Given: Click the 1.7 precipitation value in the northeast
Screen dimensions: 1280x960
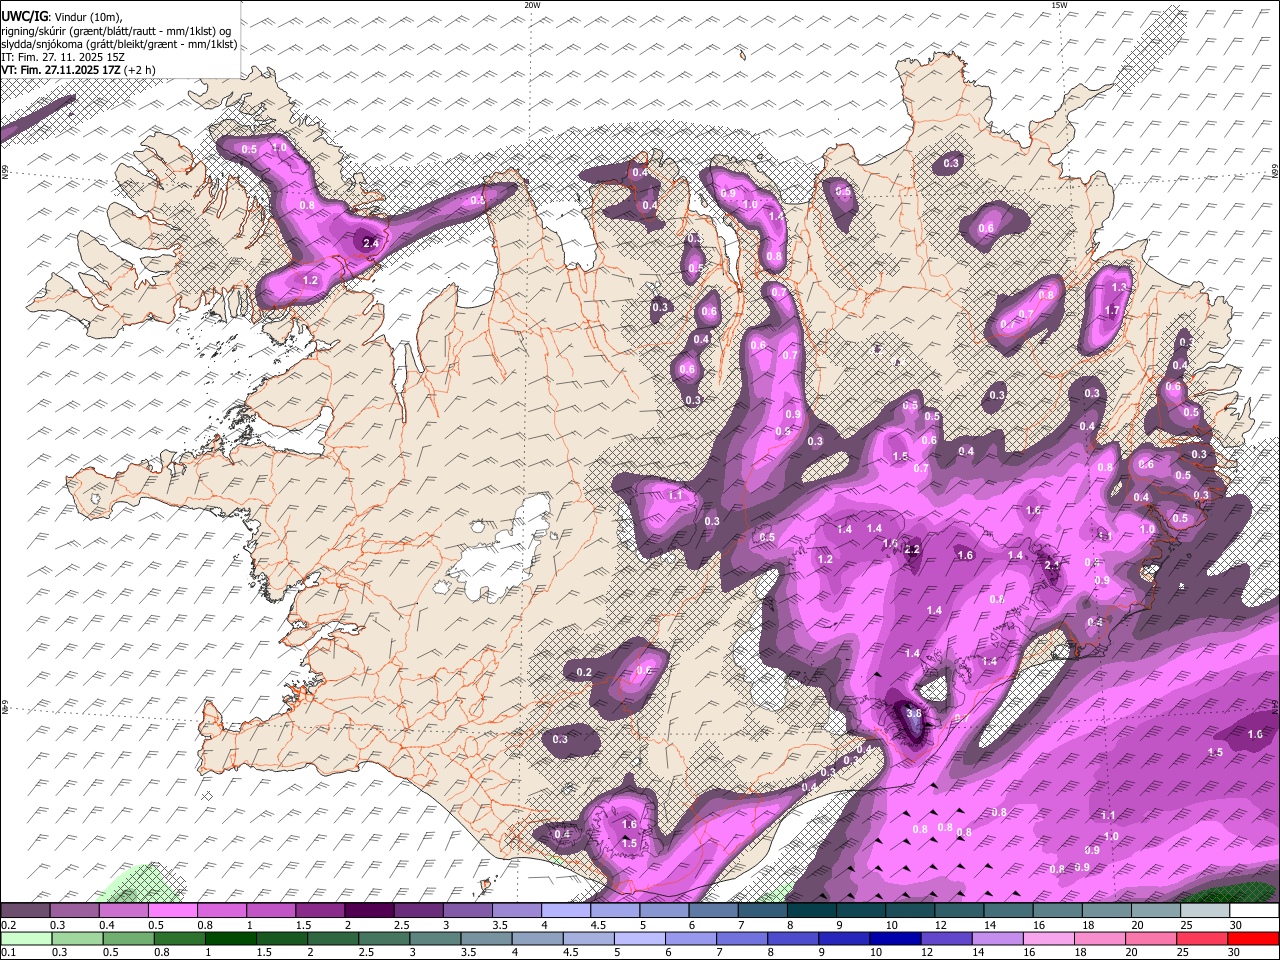Looking at the screenshot, I should coord(1112,311).
